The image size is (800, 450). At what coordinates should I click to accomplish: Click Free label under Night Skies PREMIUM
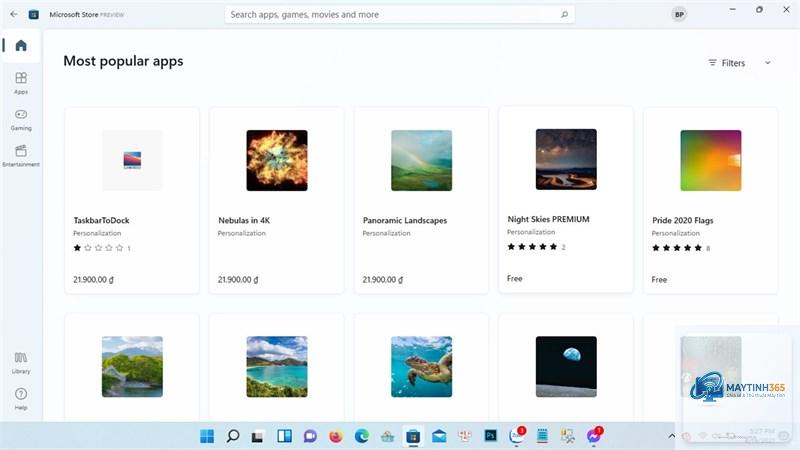coord(515,279)
